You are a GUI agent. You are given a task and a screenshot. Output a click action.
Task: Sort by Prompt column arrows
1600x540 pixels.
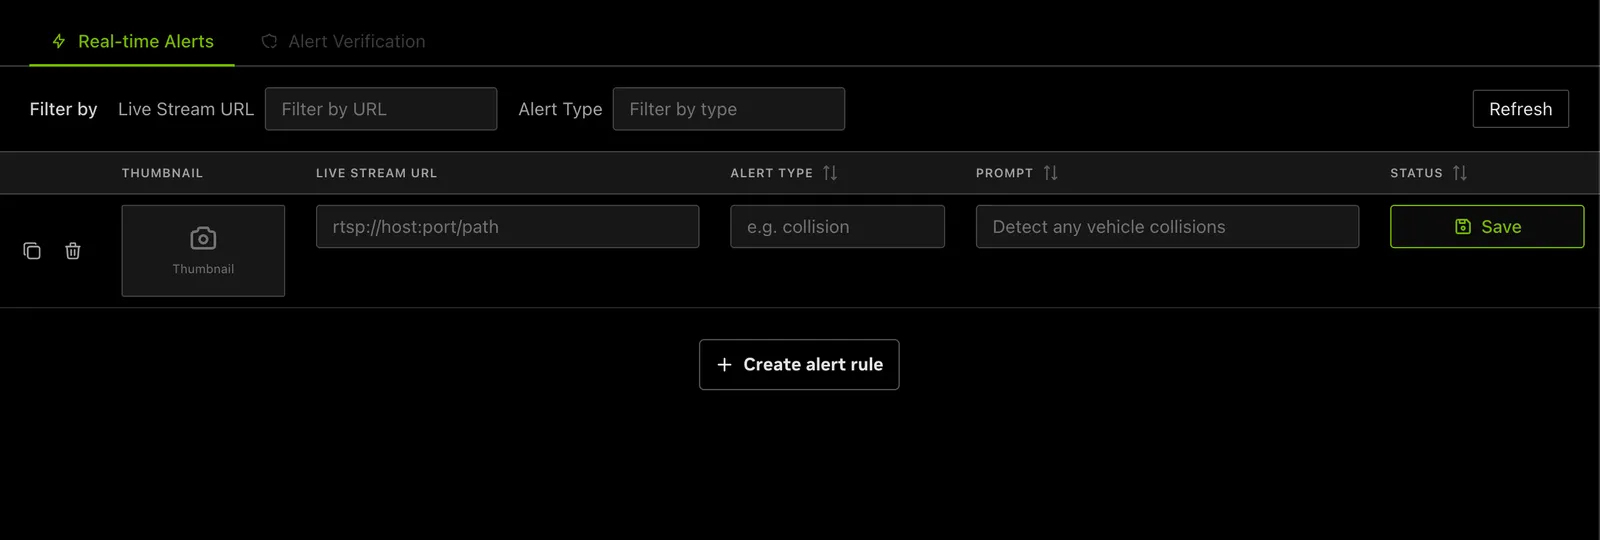pyautogui.click(x=1050, y=173)
